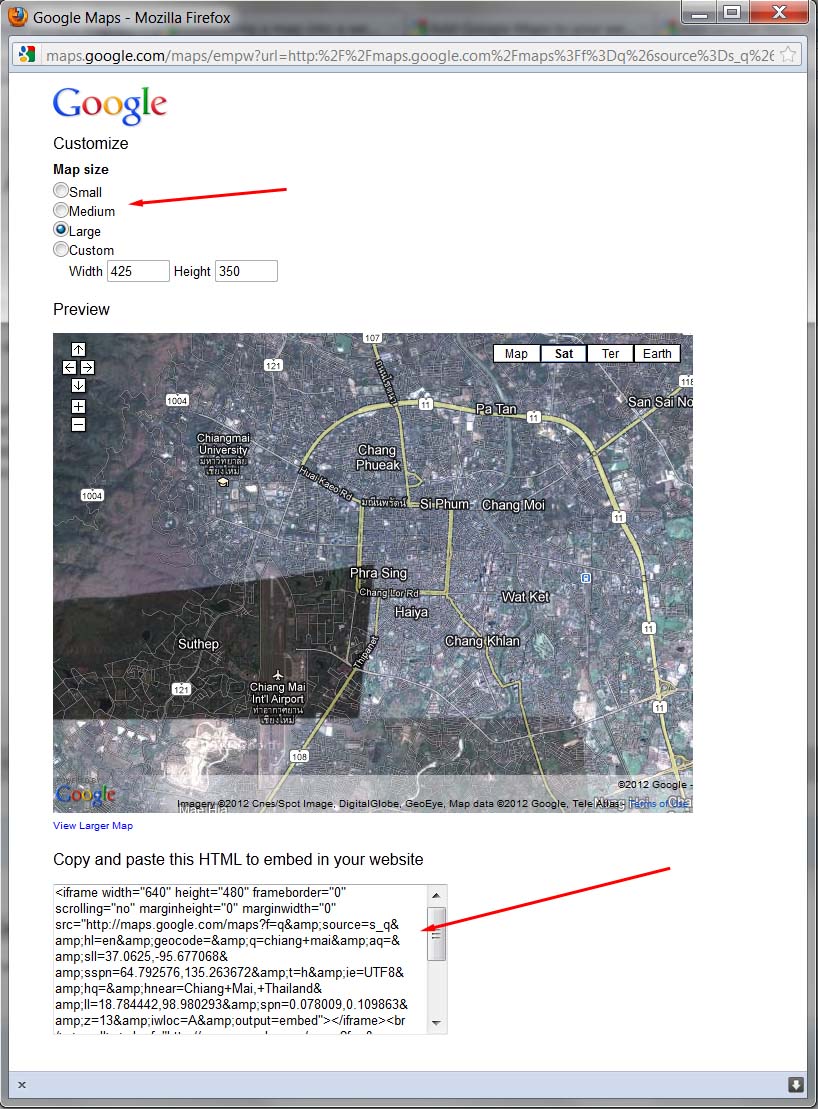
Task: Minimize the Firefox window
Action: pos(699,13)
